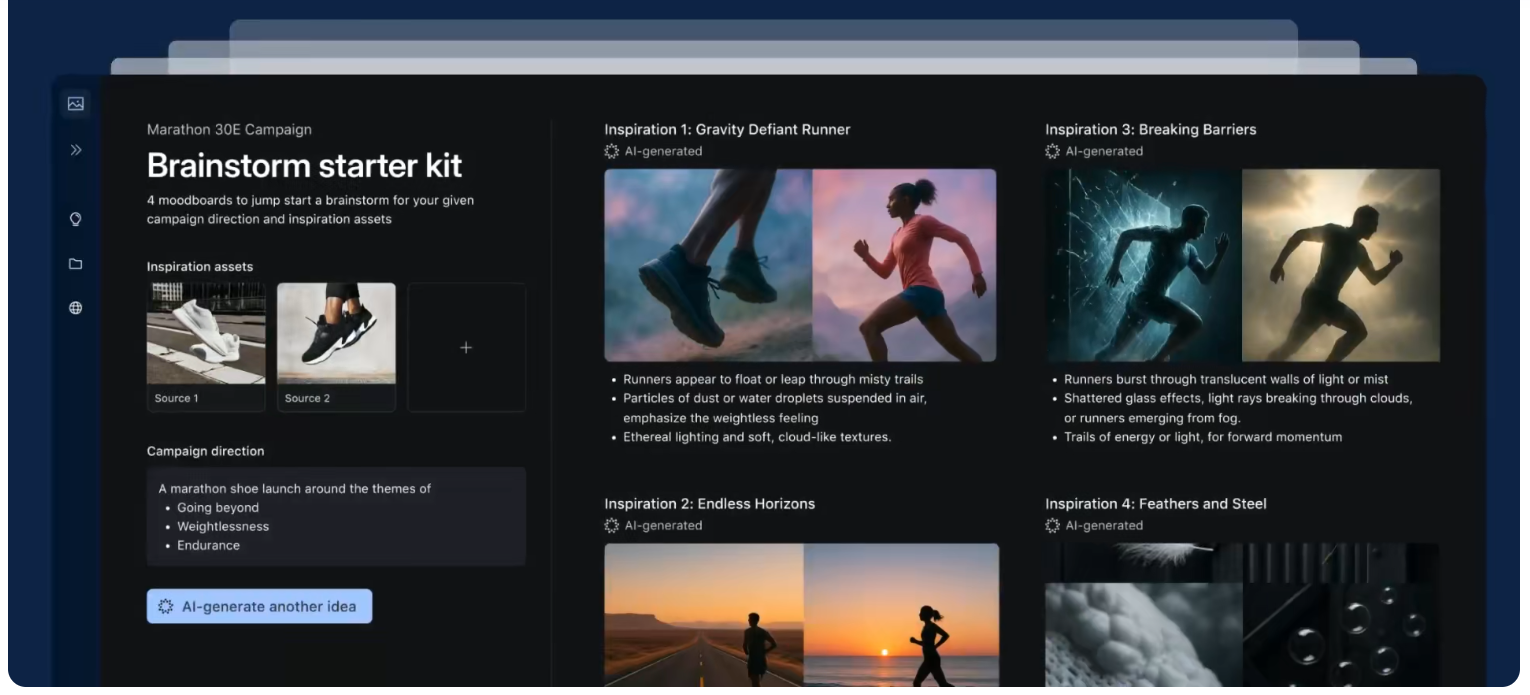Click the globe icon in sidebar
Image resolution: width=1530 pixels, height=695 pixels.
[75, 308]
